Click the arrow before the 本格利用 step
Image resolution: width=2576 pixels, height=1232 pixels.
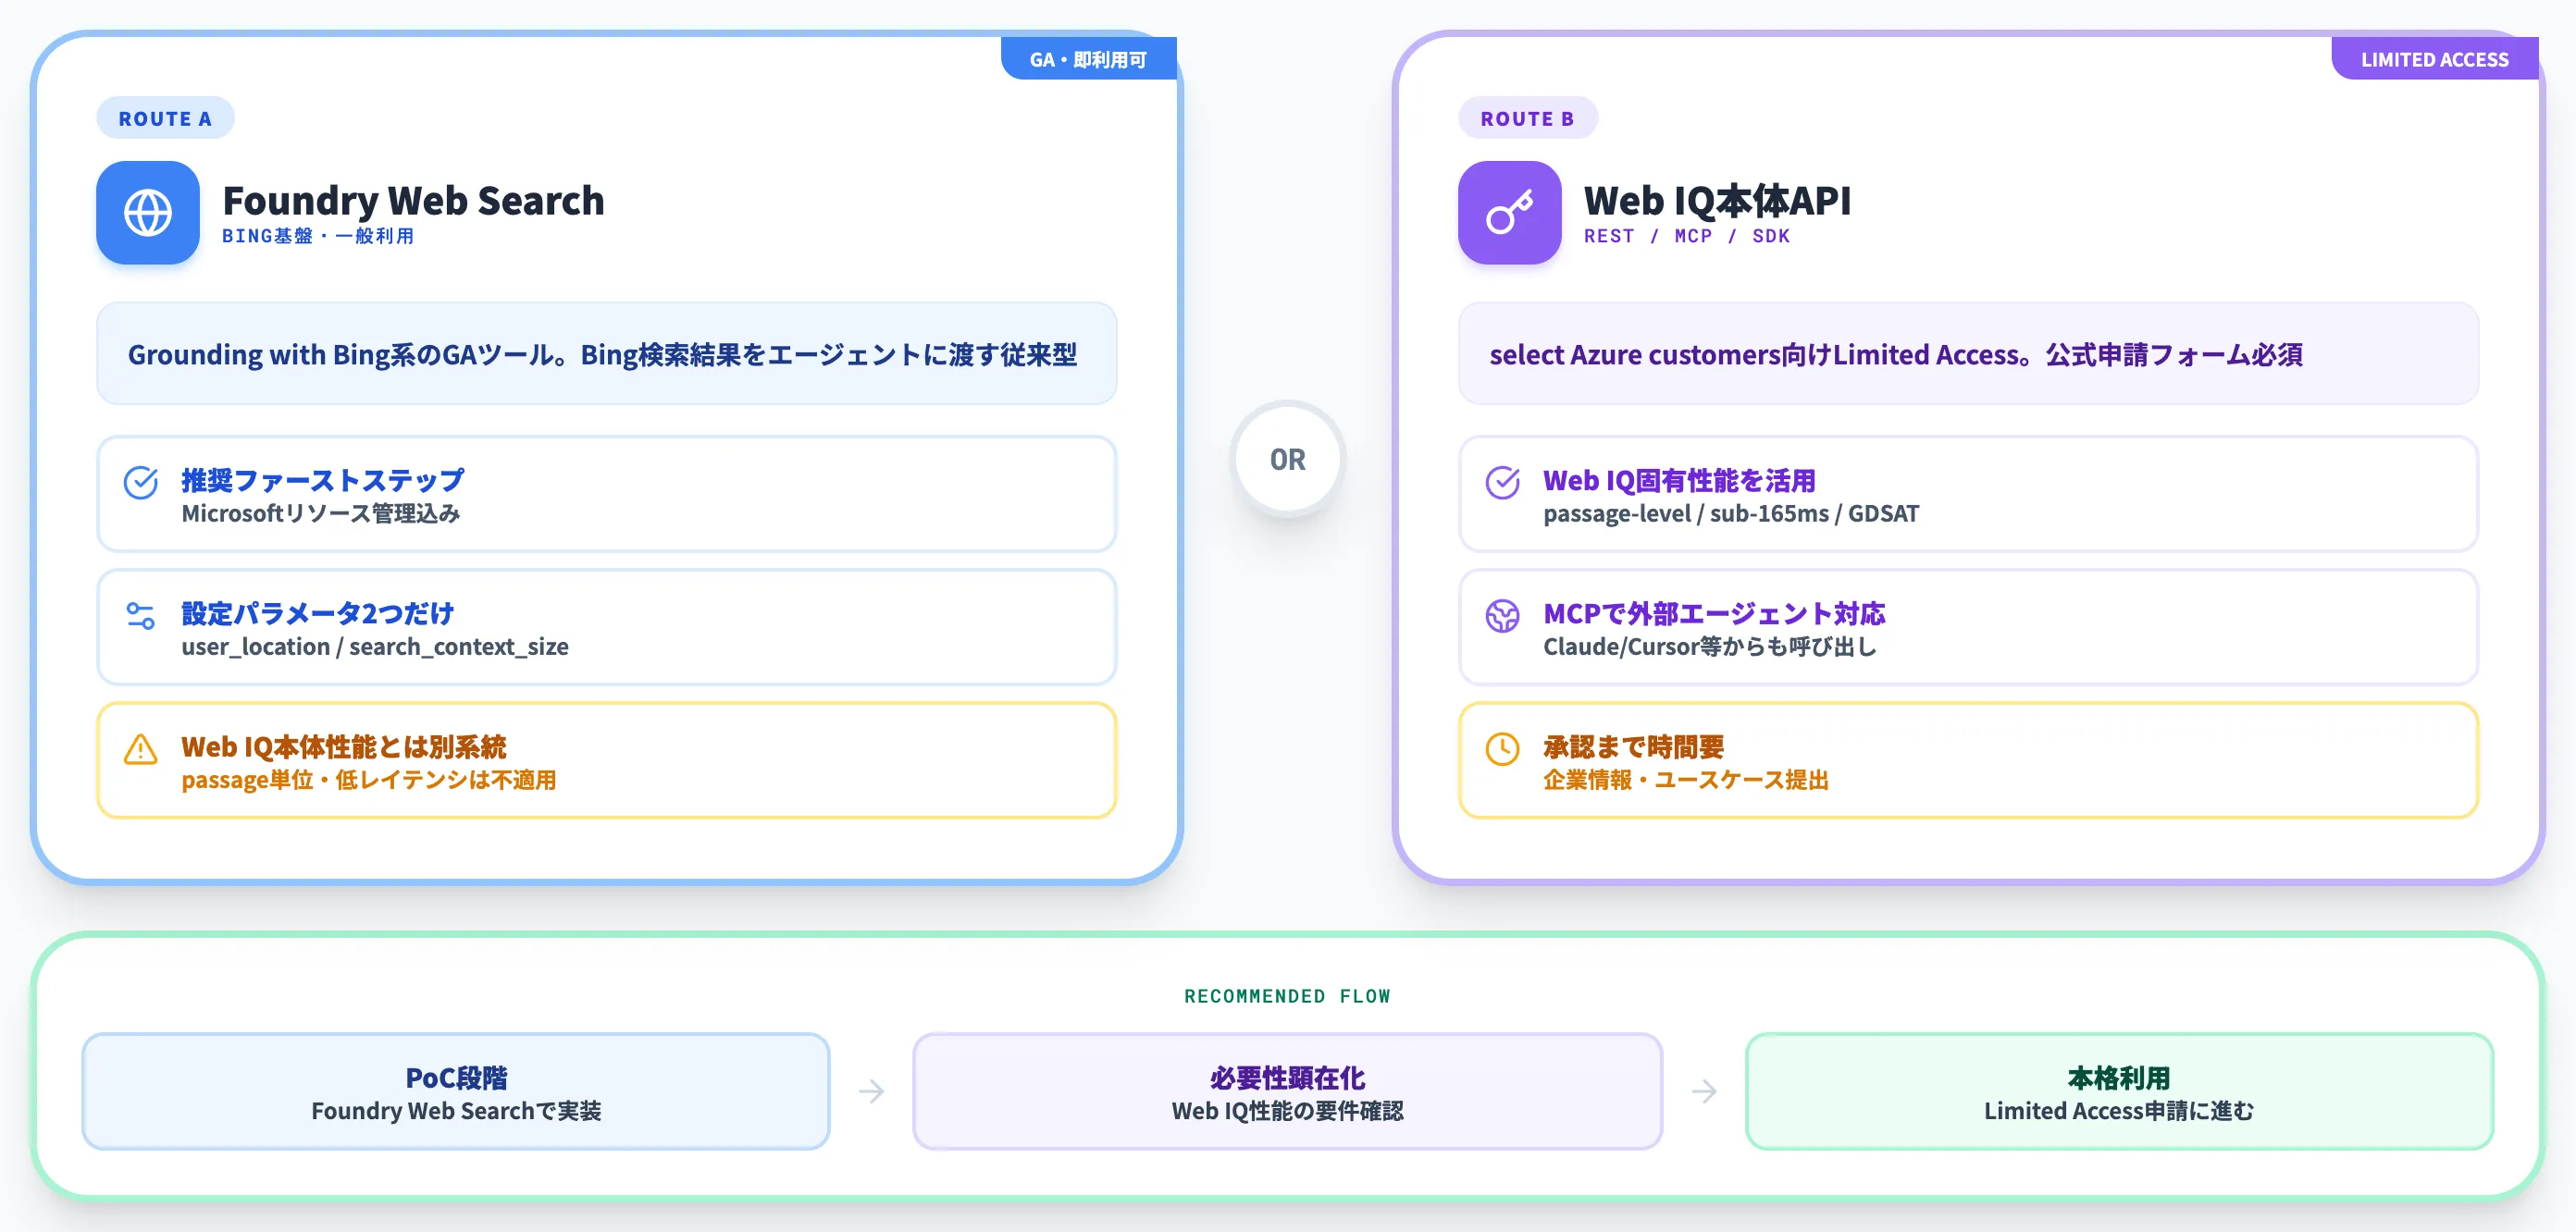tap(1705, 1091)
